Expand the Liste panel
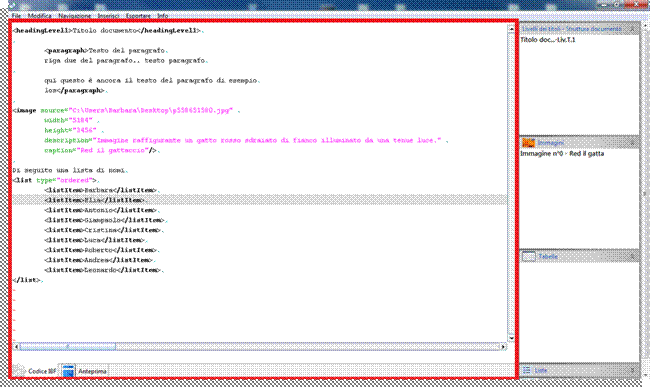 (633, 370)
